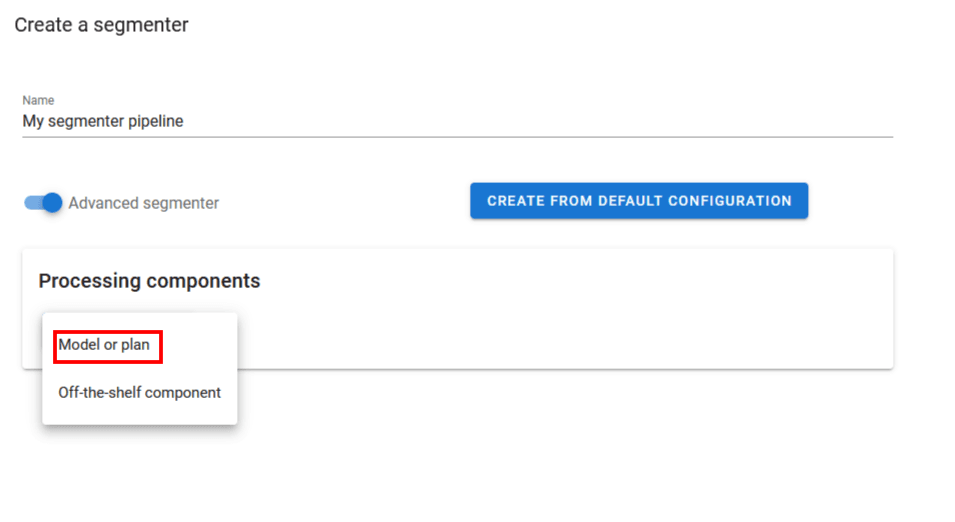
Task: Click the "Create a segmenter" page title
Action: tap(101, 25)
